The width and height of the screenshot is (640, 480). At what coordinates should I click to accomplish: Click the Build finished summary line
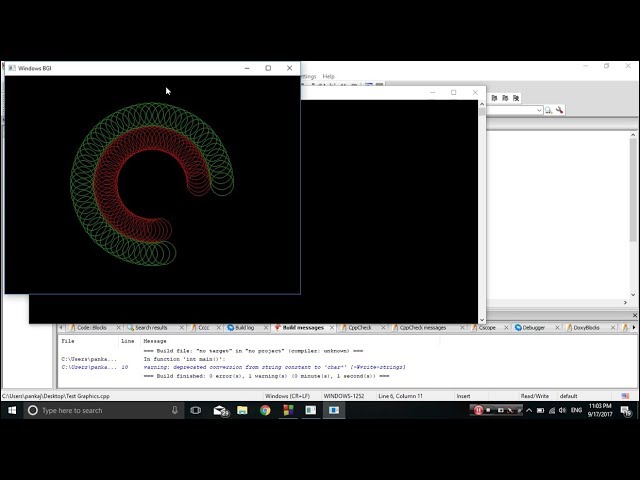pyautogui.click(x=266, y=376)
